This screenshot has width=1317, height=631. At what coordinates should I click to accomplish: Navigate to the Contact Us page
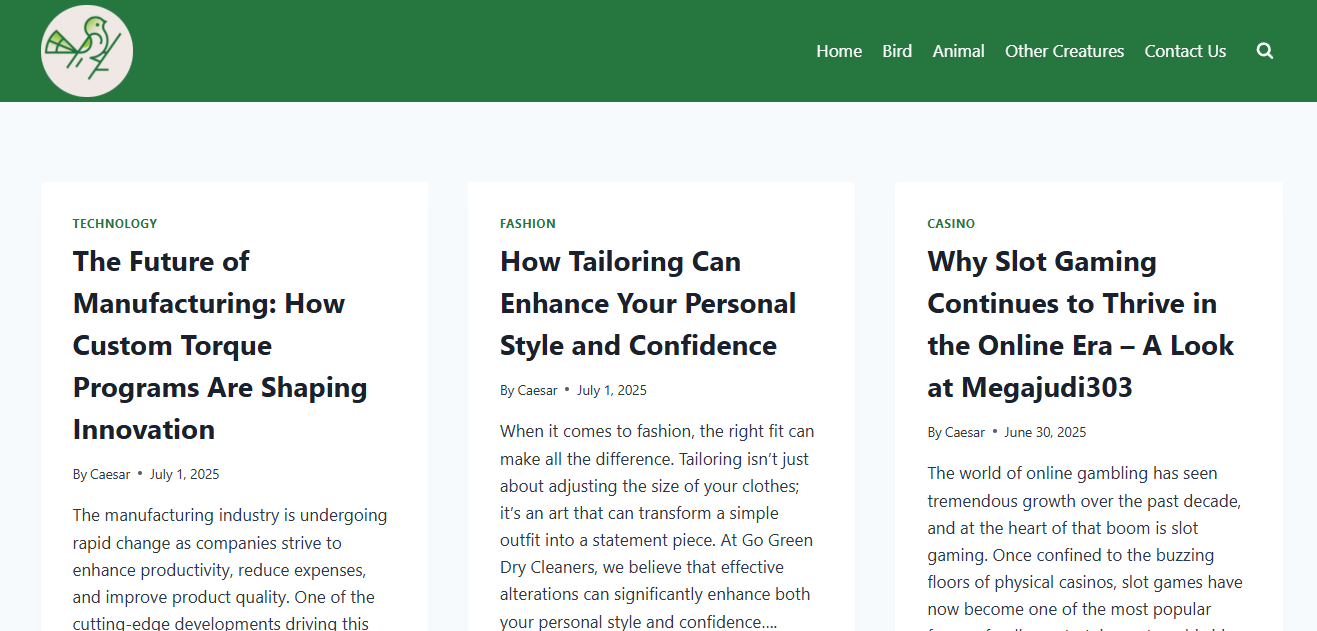click(1185, 51)
